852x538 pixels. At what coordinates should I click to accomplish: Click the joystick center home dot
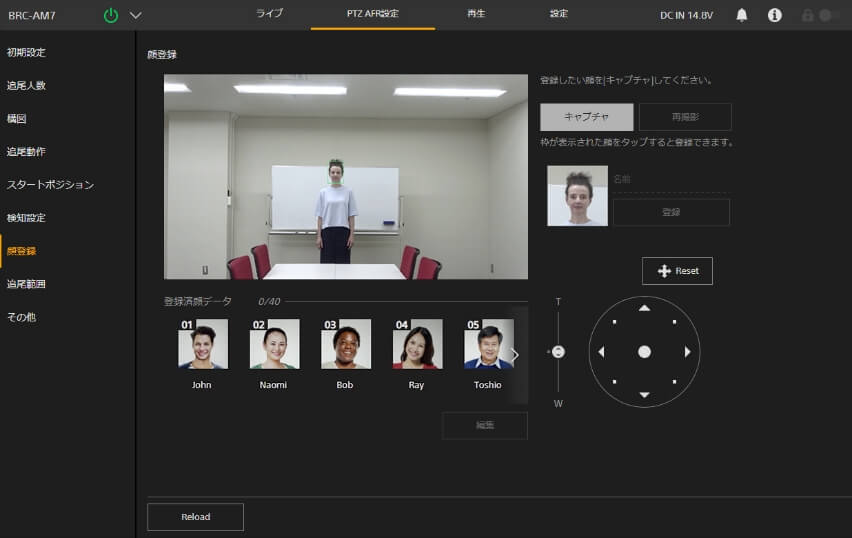[x=644, y=352]
